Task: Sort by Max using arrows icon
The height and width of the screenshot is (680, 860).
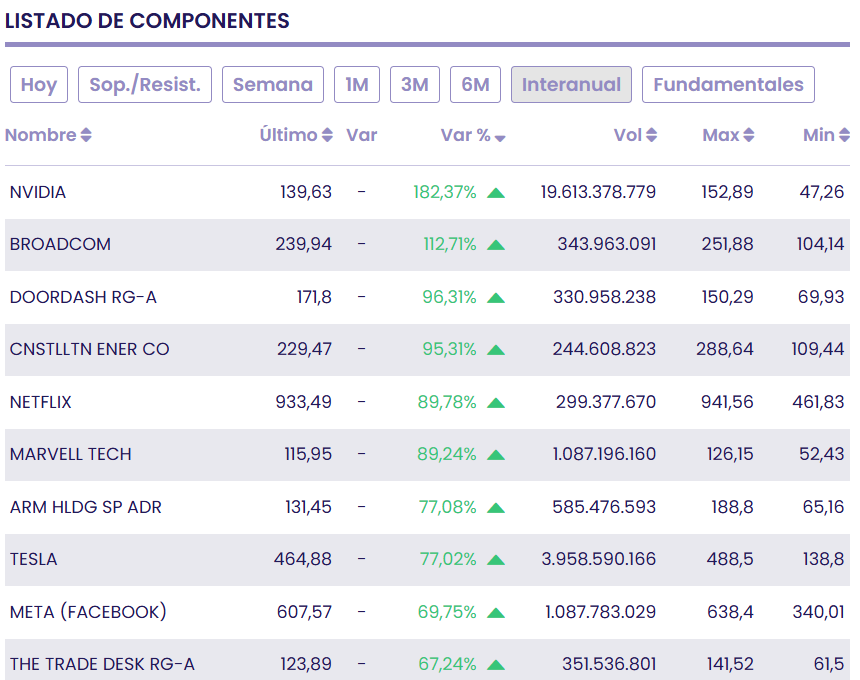Action: coord(749,135)
